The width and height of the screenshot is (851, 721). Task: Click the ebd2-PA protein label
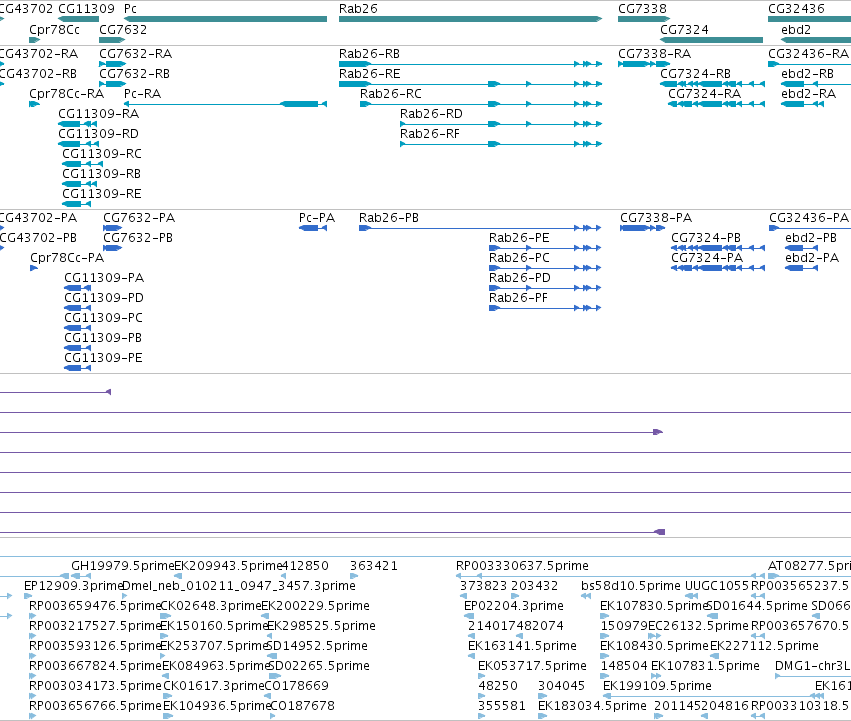click(812, 258)
